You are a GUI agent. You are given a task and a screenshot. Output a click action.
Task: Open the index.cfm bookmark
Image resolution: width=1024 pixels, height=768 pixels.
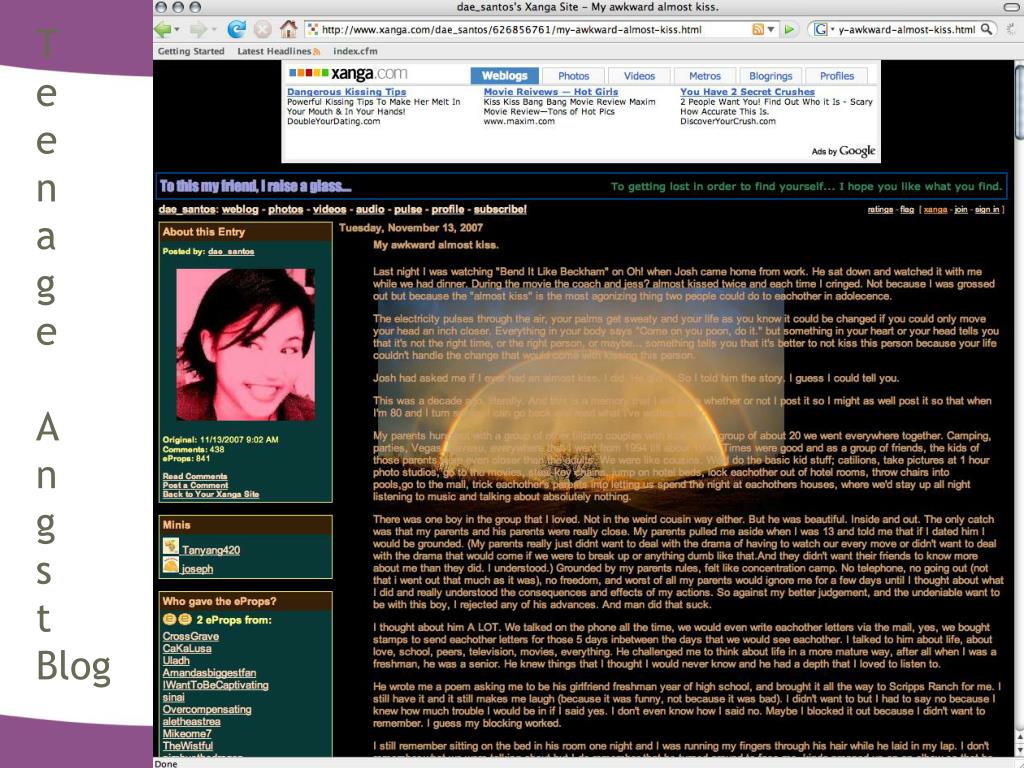click(x=355, y=51)
